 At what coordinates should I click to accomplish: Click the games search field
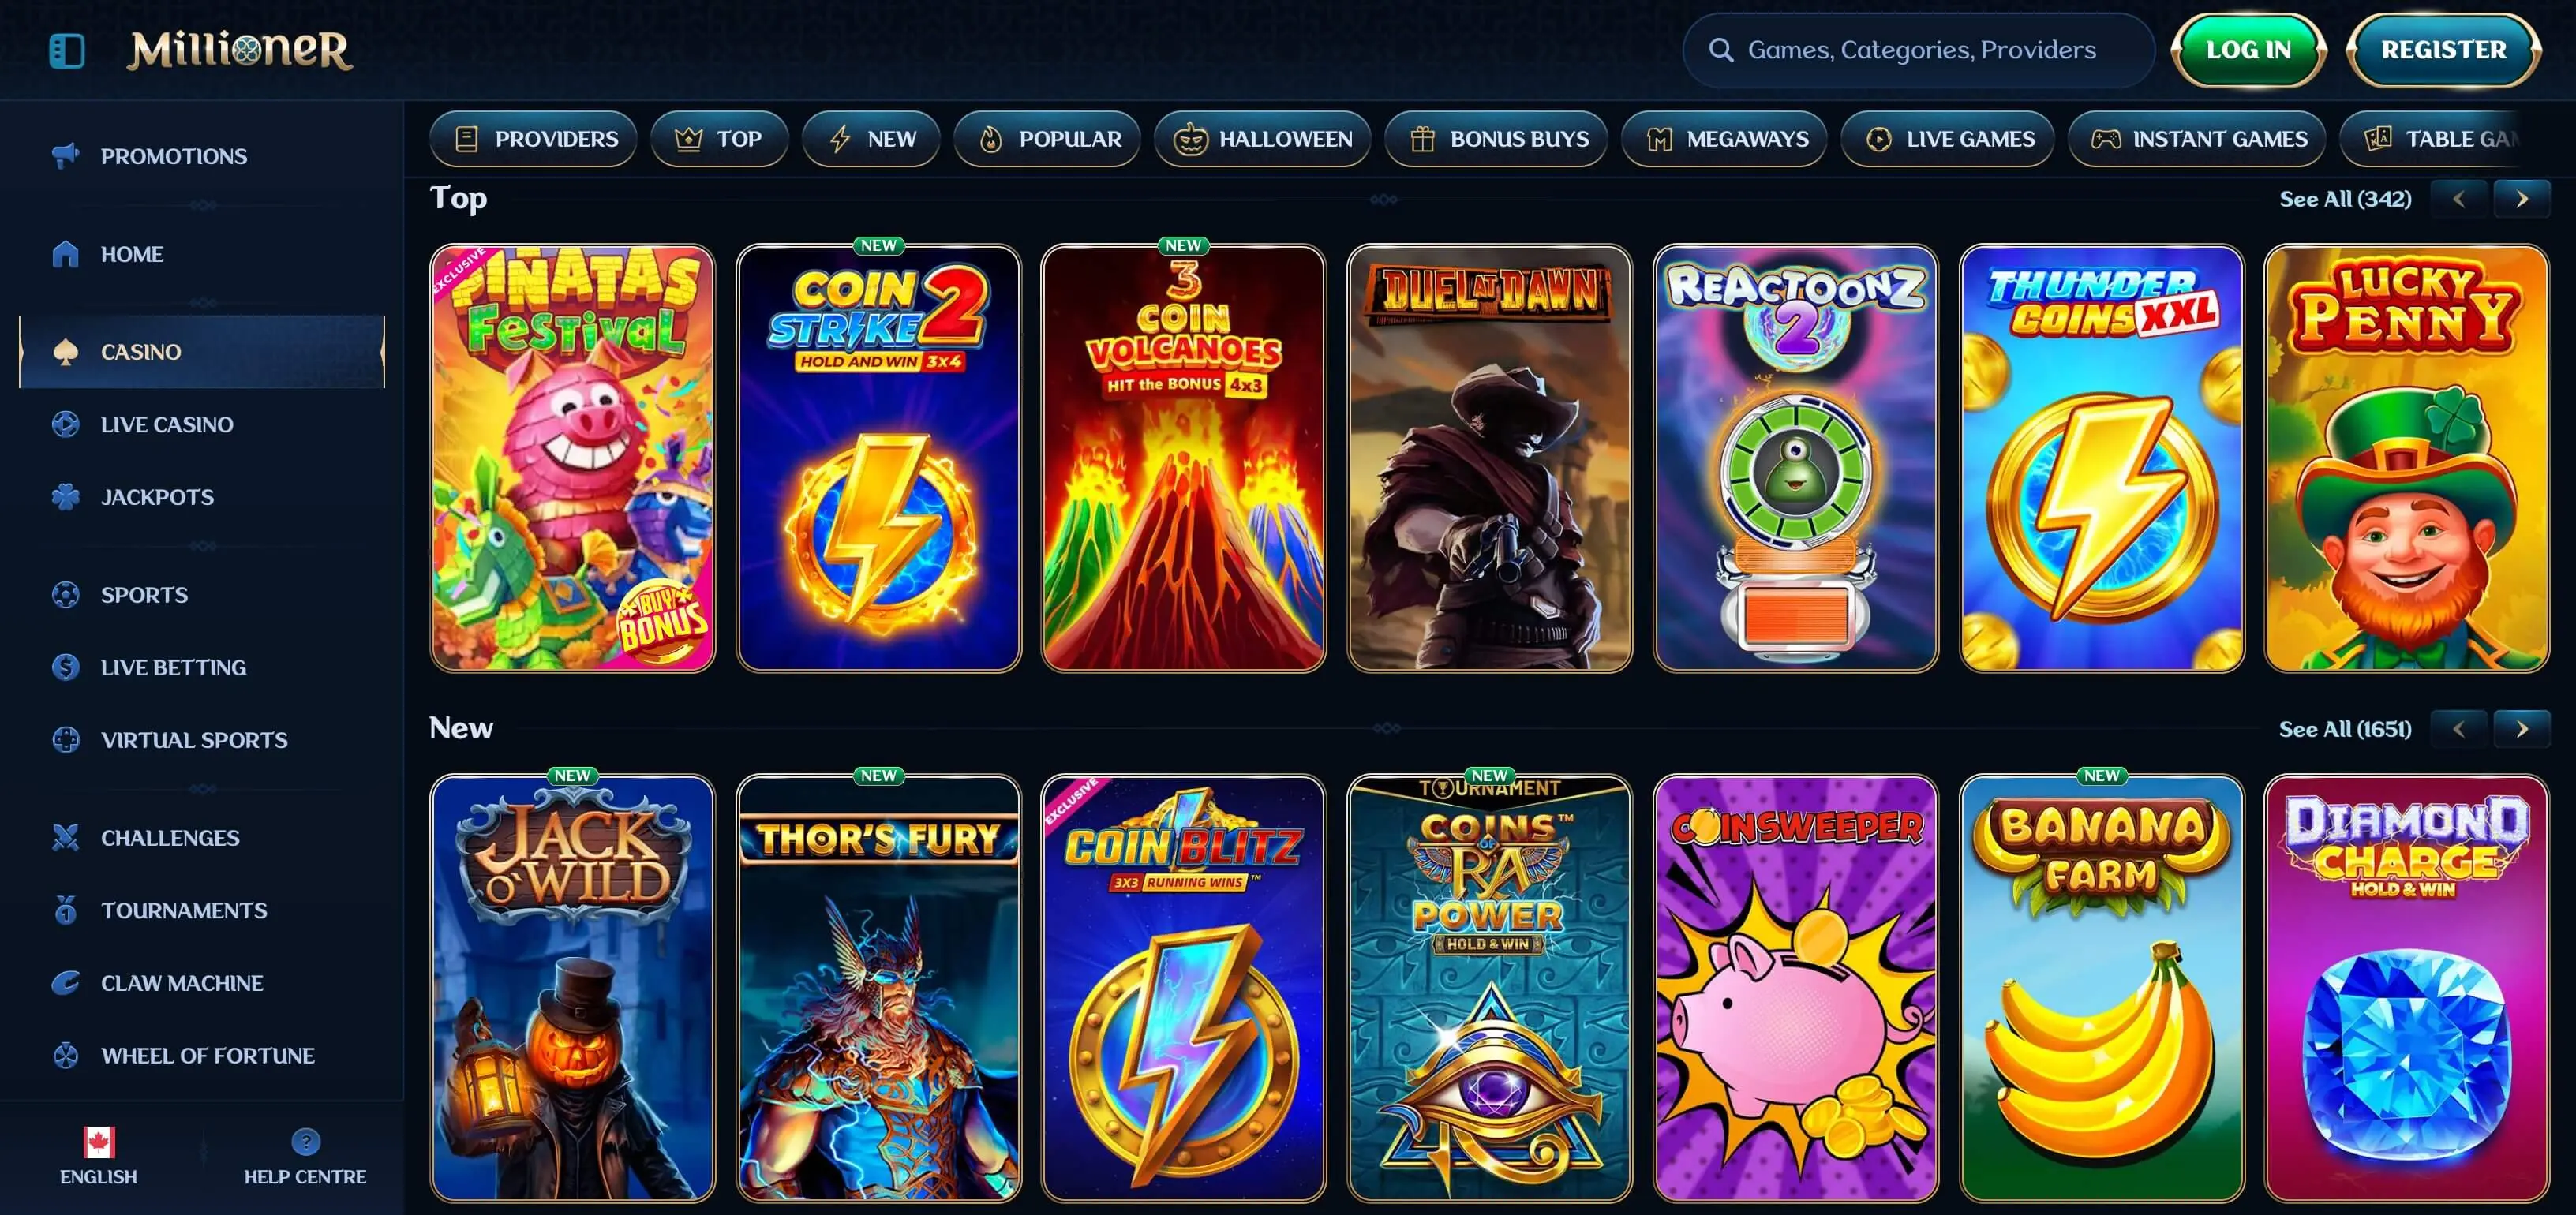1918,50
